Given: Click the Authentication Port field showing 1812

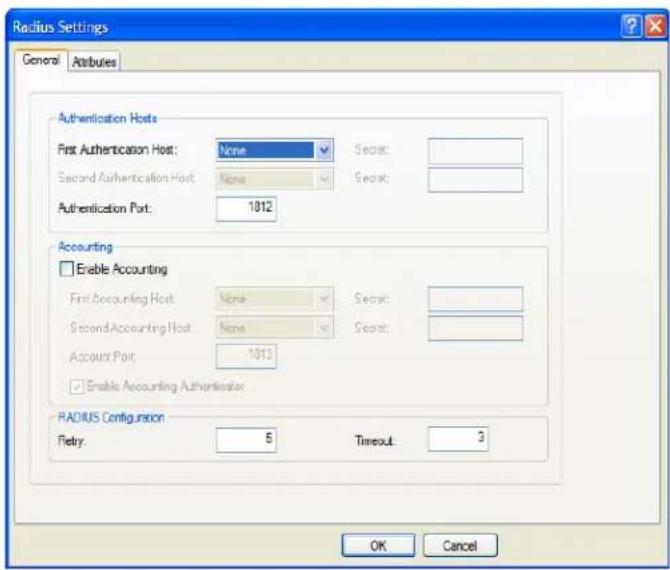Looking at the screenshot, I should tap(246, 209).
